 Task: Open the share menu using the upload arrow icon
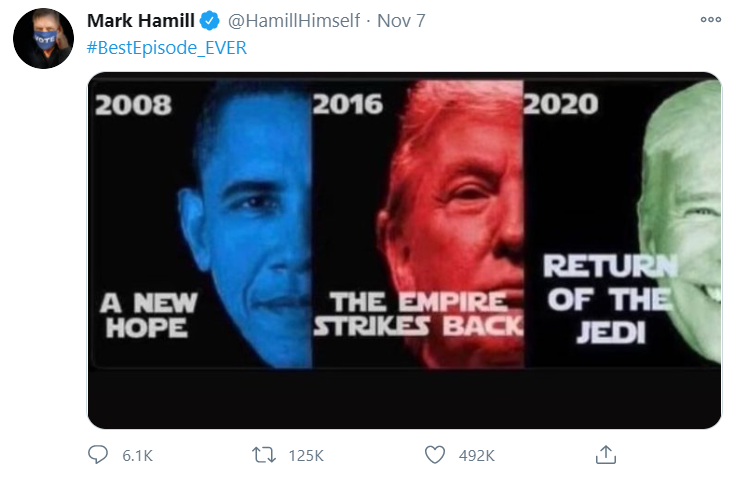click(606, 455)
